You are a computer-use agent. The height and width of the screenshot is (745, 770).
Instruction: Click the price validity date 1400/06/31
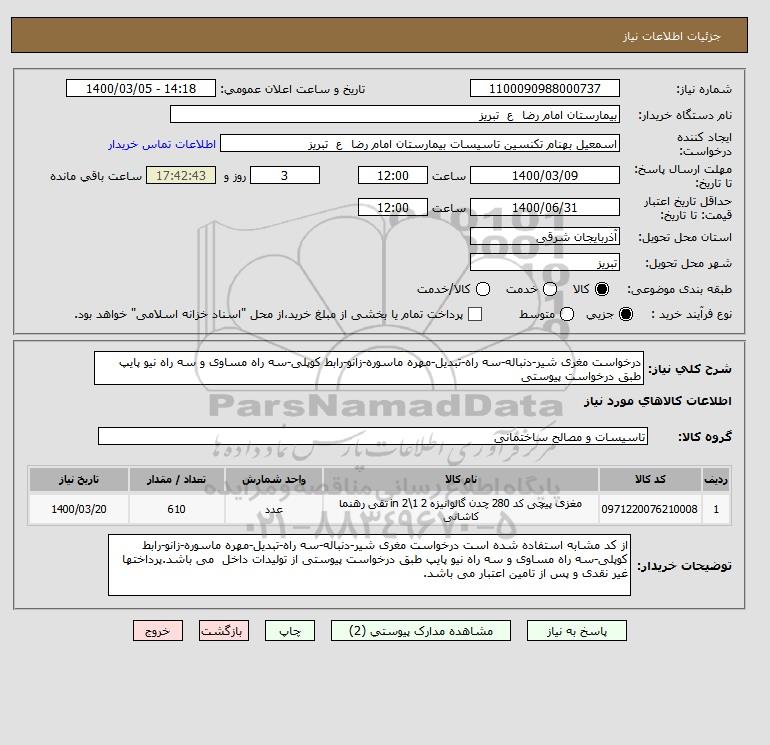coord(545,207)
